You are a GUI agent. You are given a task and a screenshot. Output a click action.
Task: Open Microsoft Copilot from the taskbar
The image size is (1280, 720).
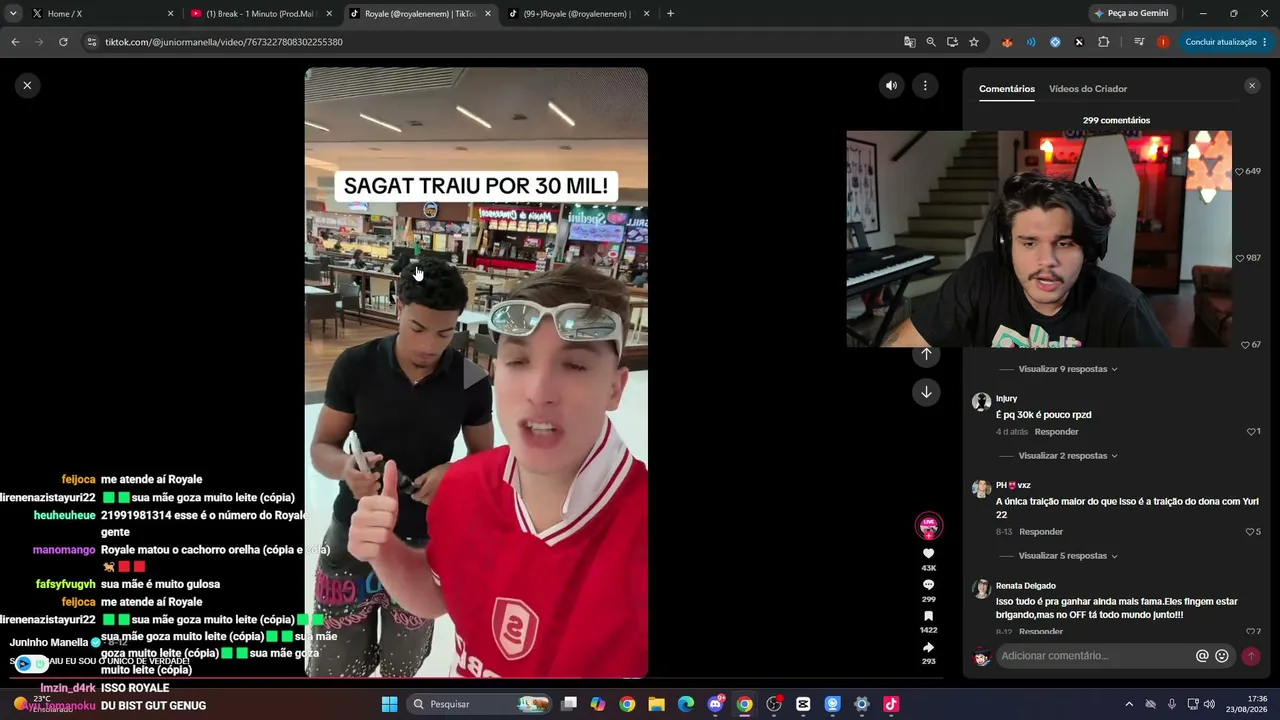coord(598,704)
